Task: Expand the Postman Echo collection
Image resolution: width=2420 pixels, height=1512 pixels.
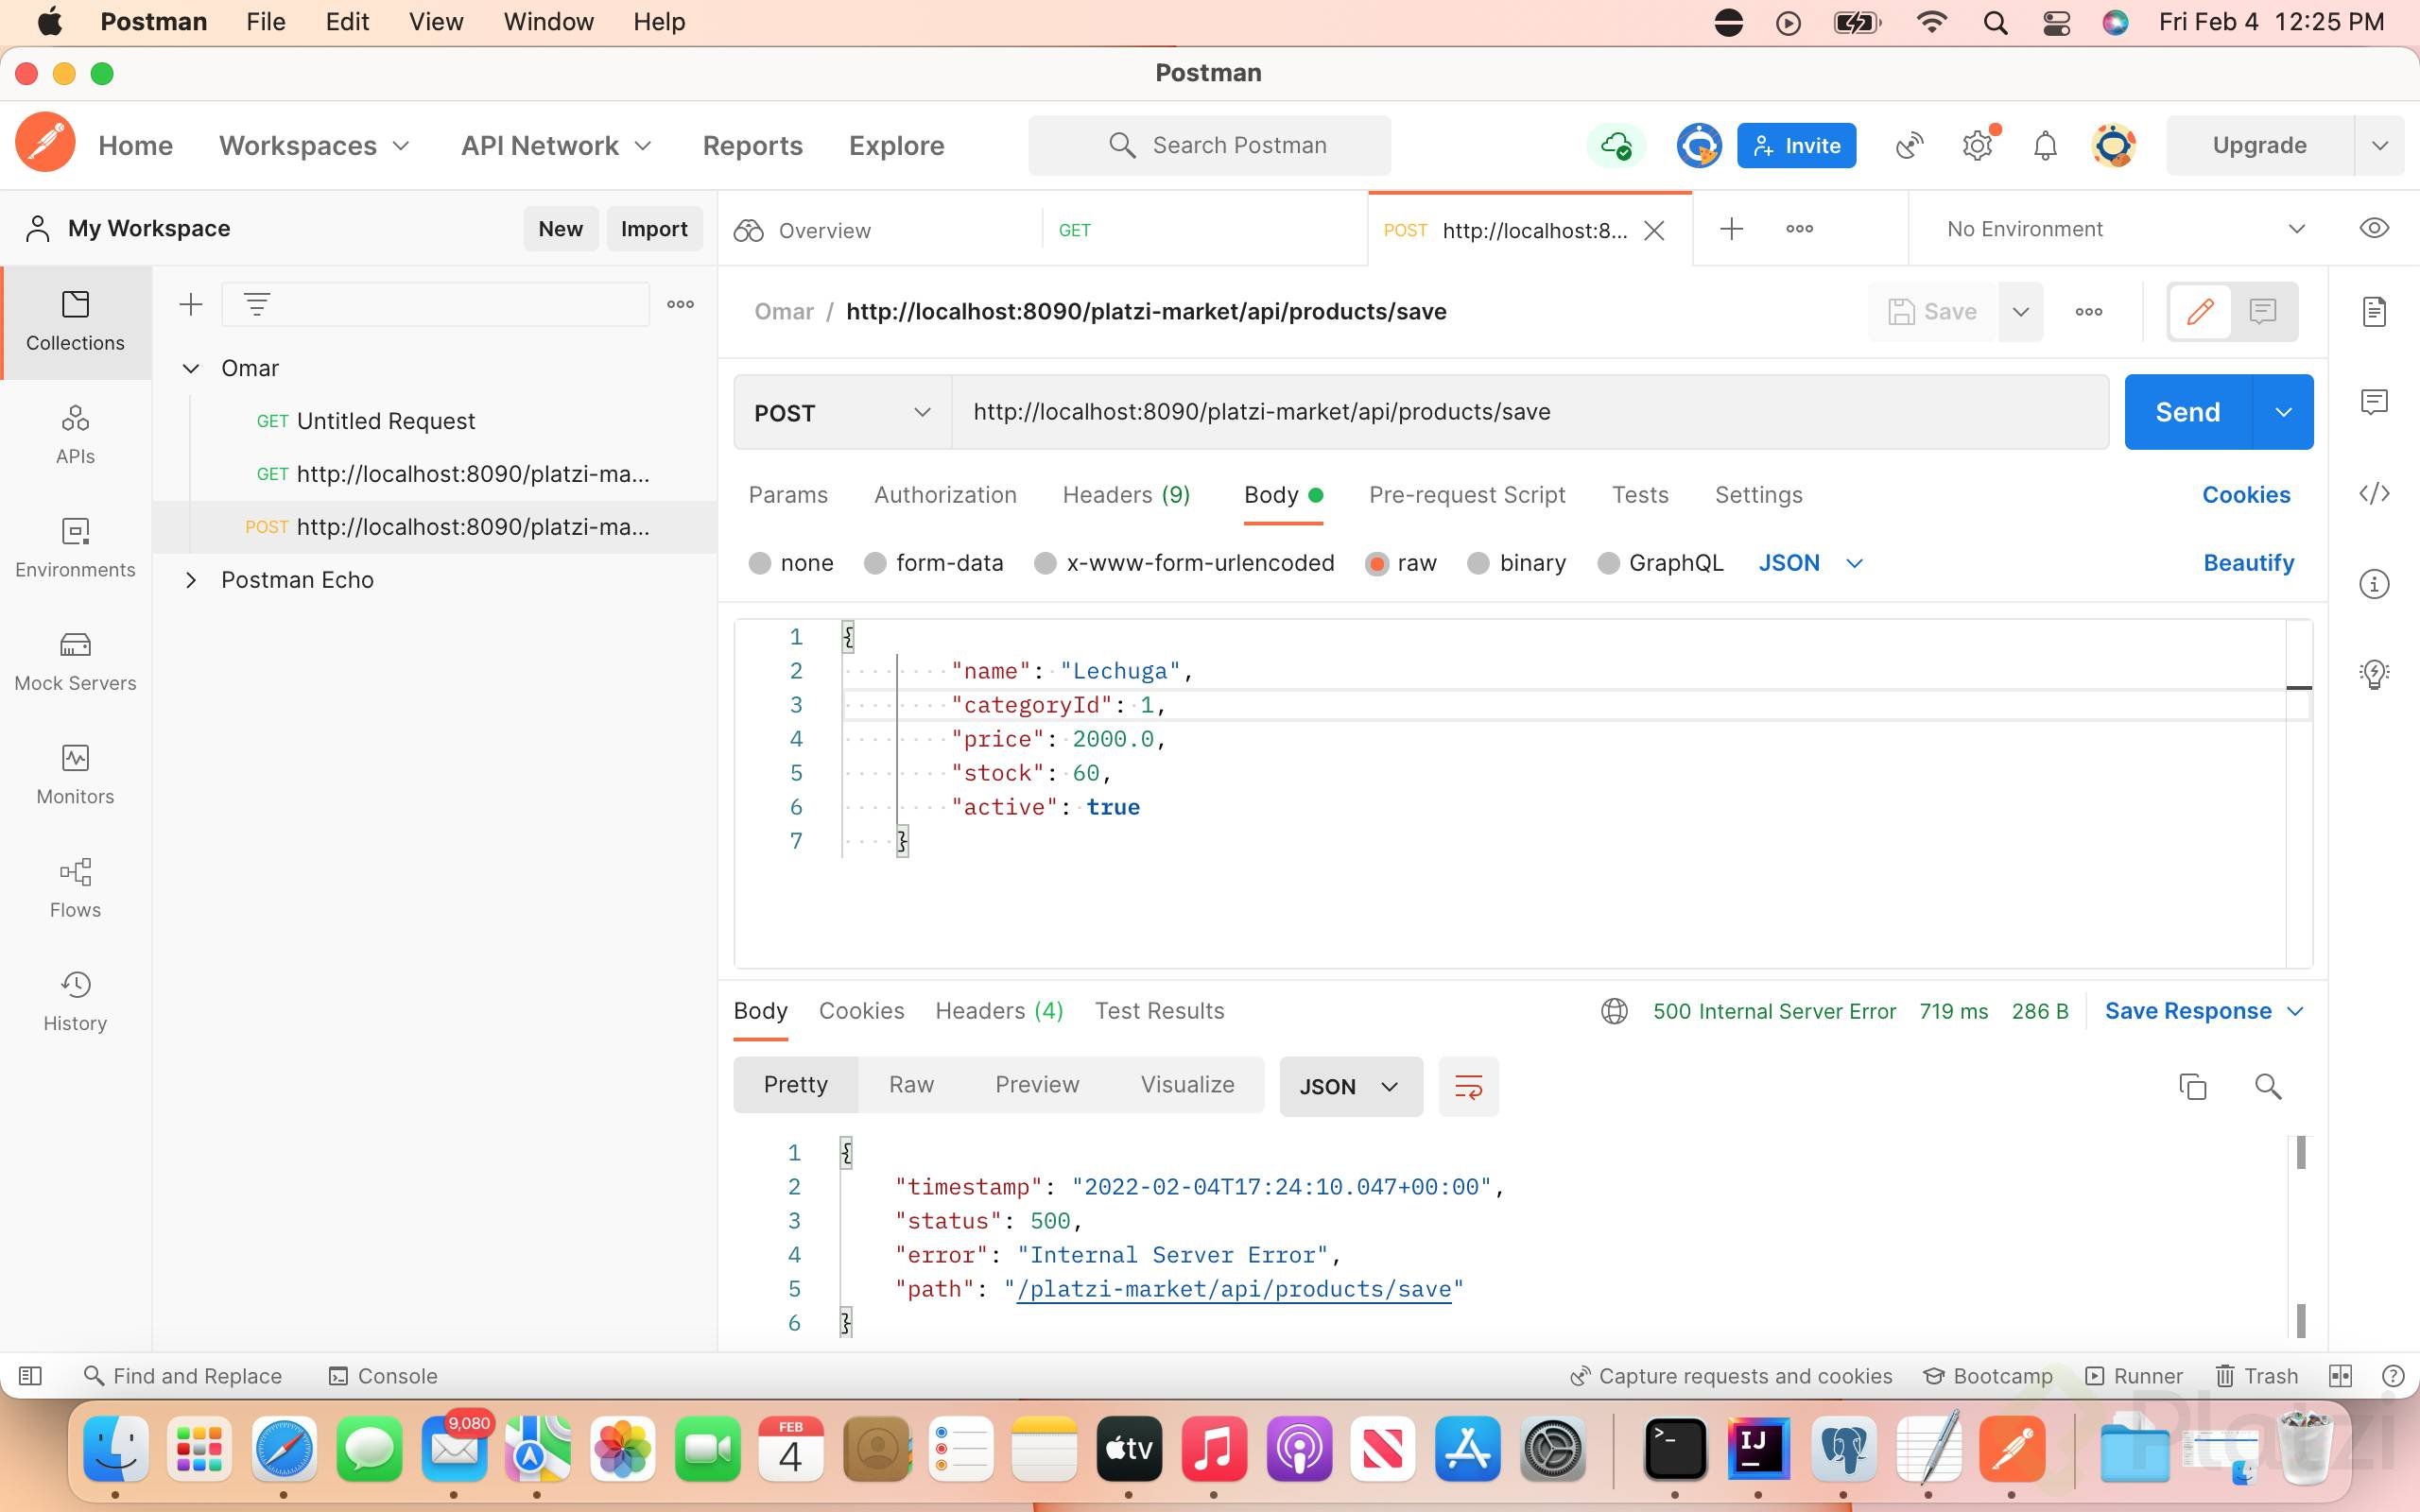Action: click(190, 580)
